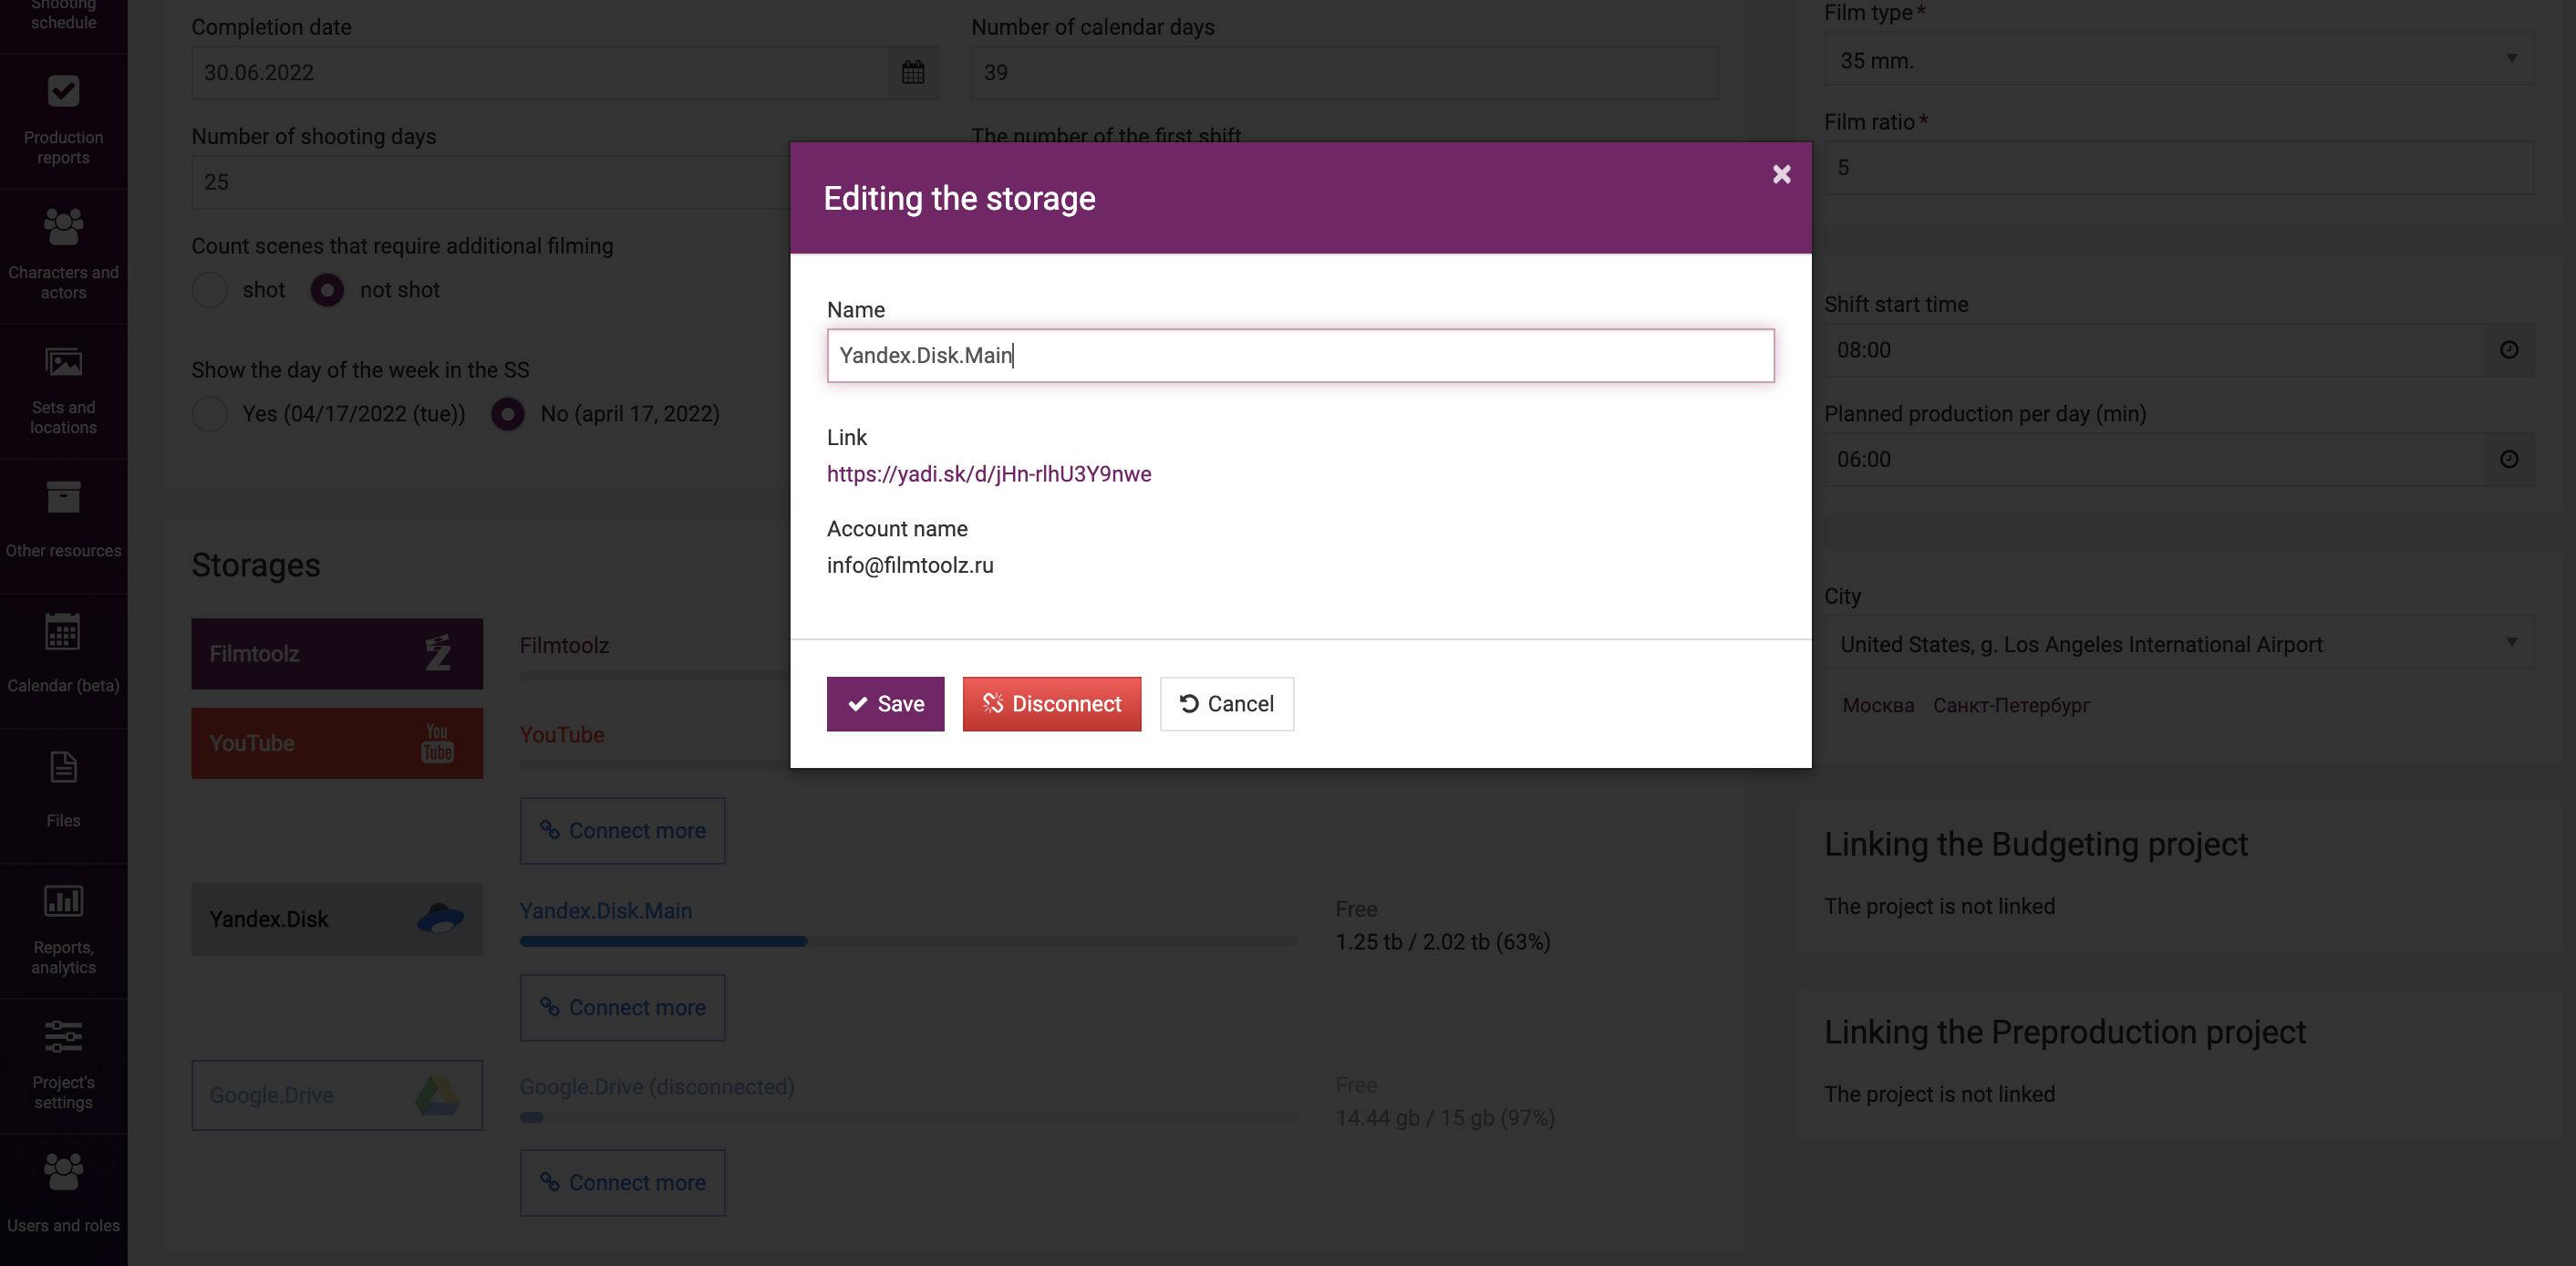Click the Filmtoolz Z logo icon
The image size is (2576, 1266).
438,654
